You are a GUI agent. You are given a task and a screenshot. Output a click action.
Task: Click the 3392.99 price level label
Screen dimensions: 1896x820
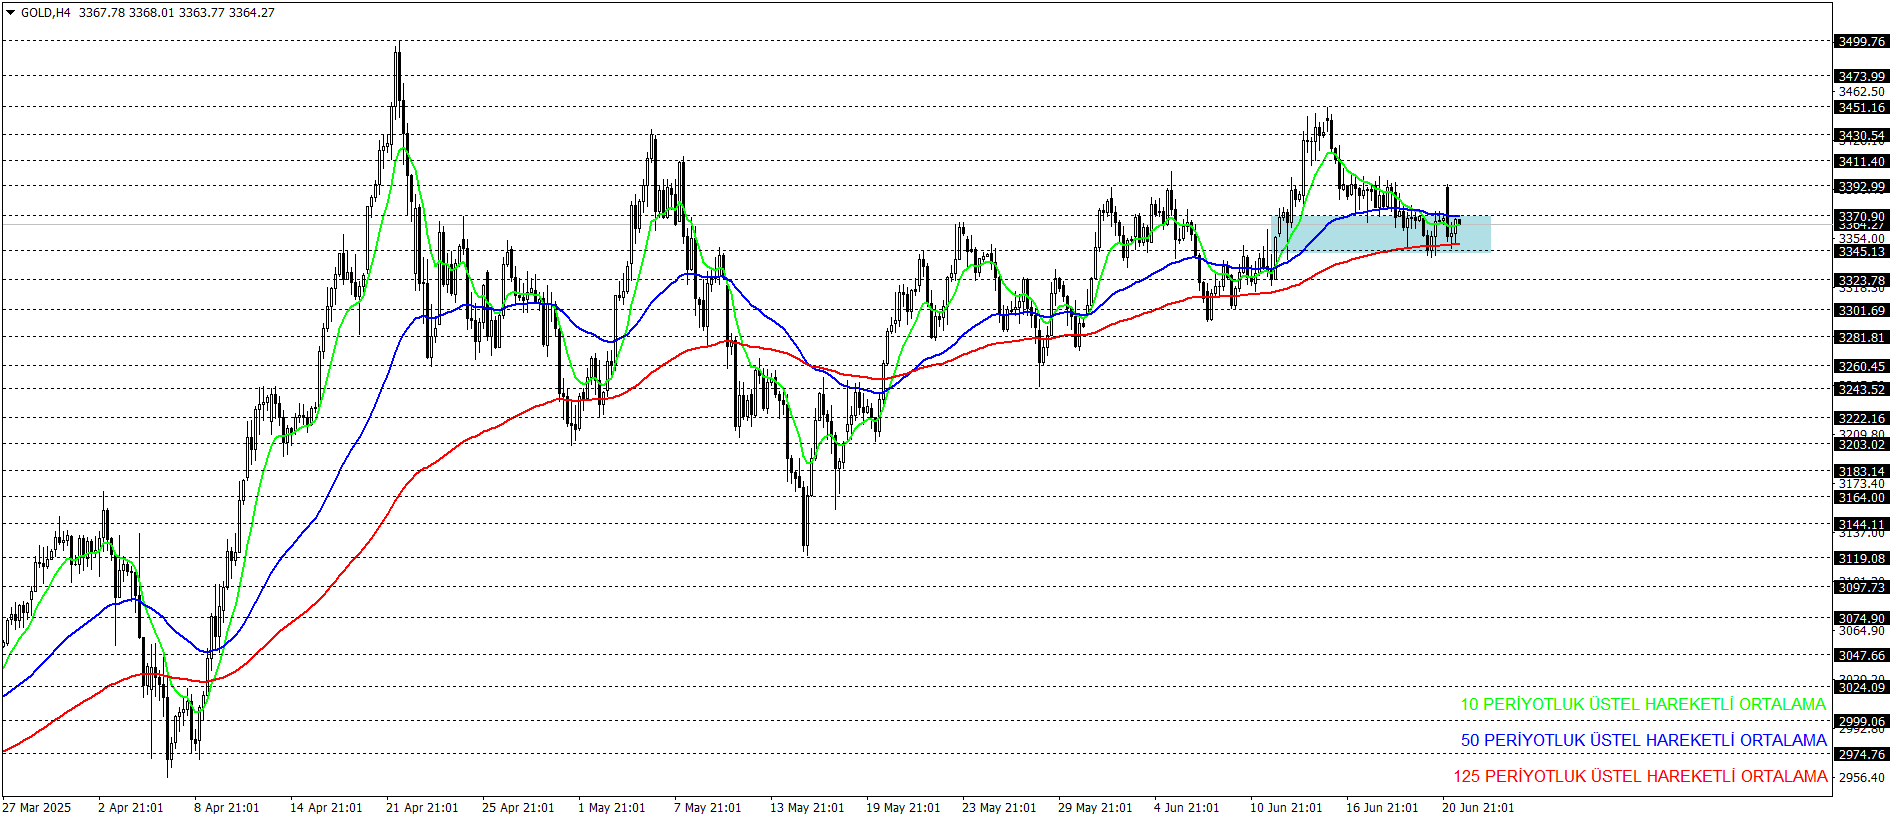pos(1862,186)
